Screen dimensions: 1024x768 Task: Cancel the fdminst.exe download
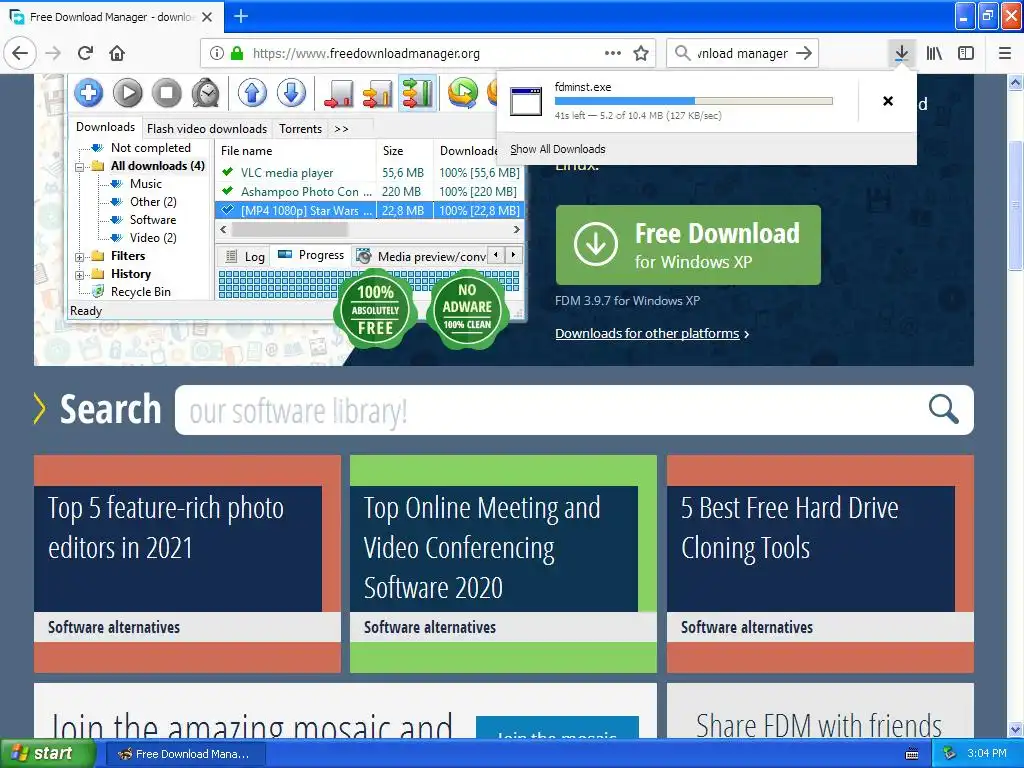(888, 101)
